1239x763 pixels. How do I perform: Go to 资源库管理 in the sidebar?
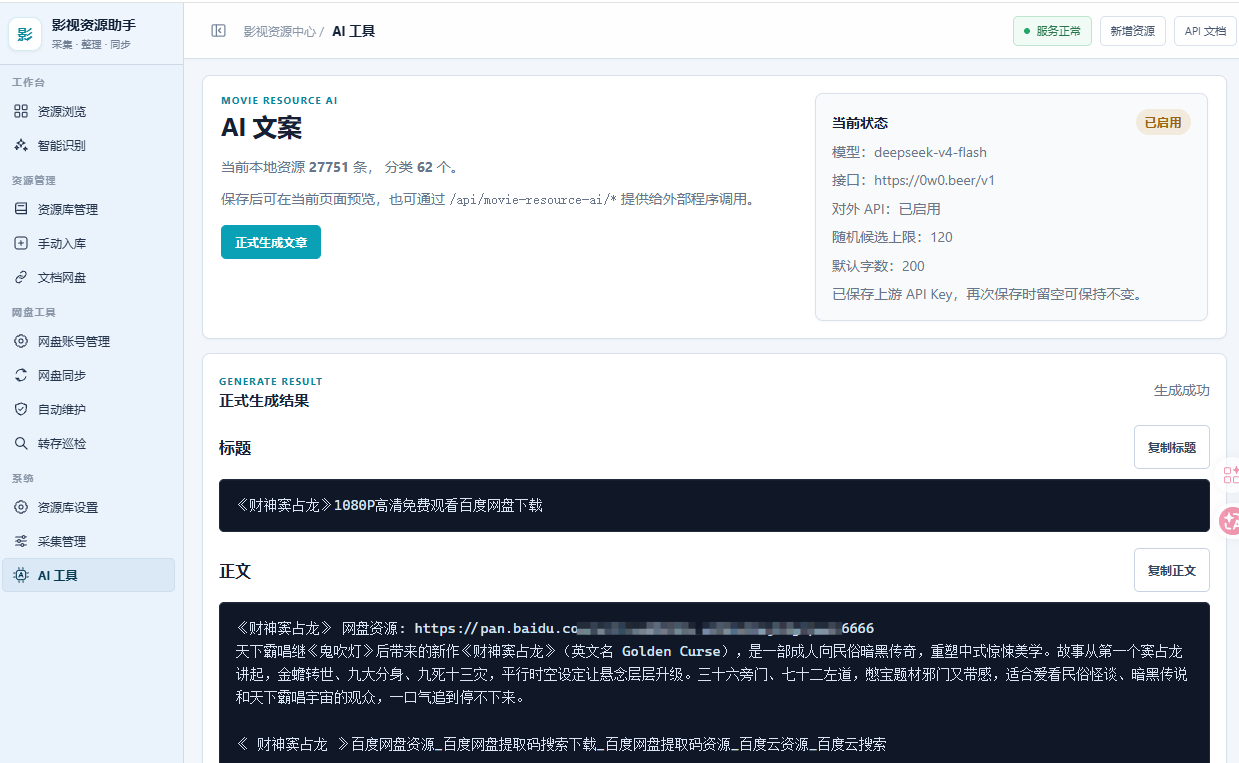tap(88, 209)
